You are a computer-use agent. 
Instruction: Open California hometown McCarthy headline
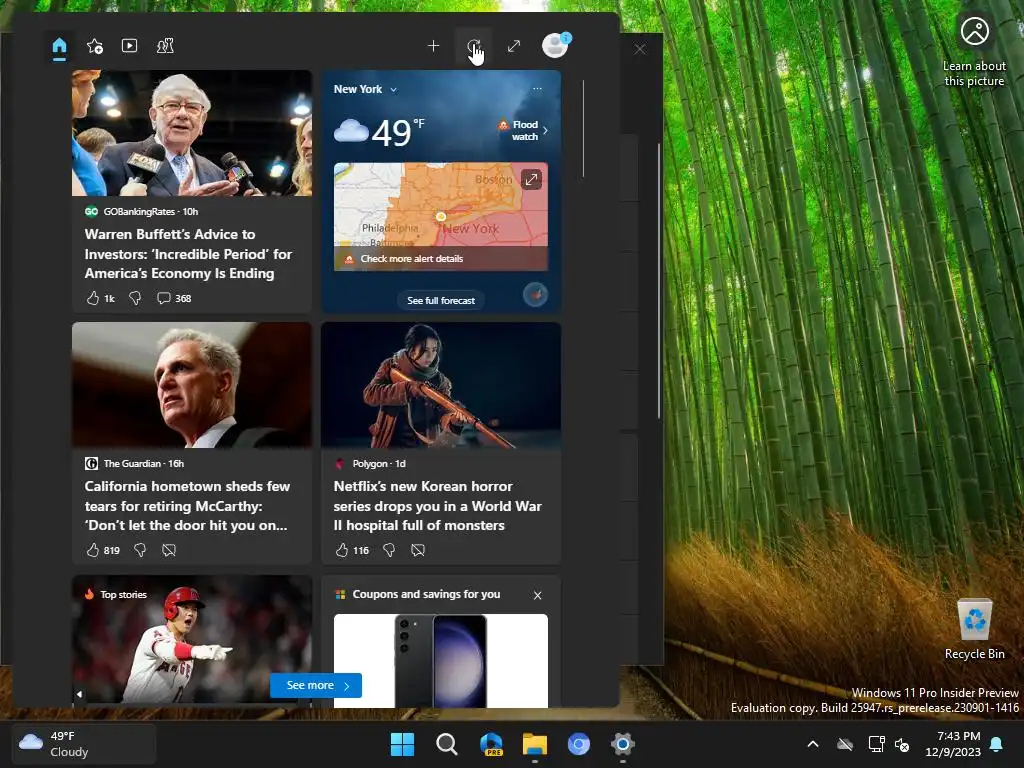click(x=187, y=506)
